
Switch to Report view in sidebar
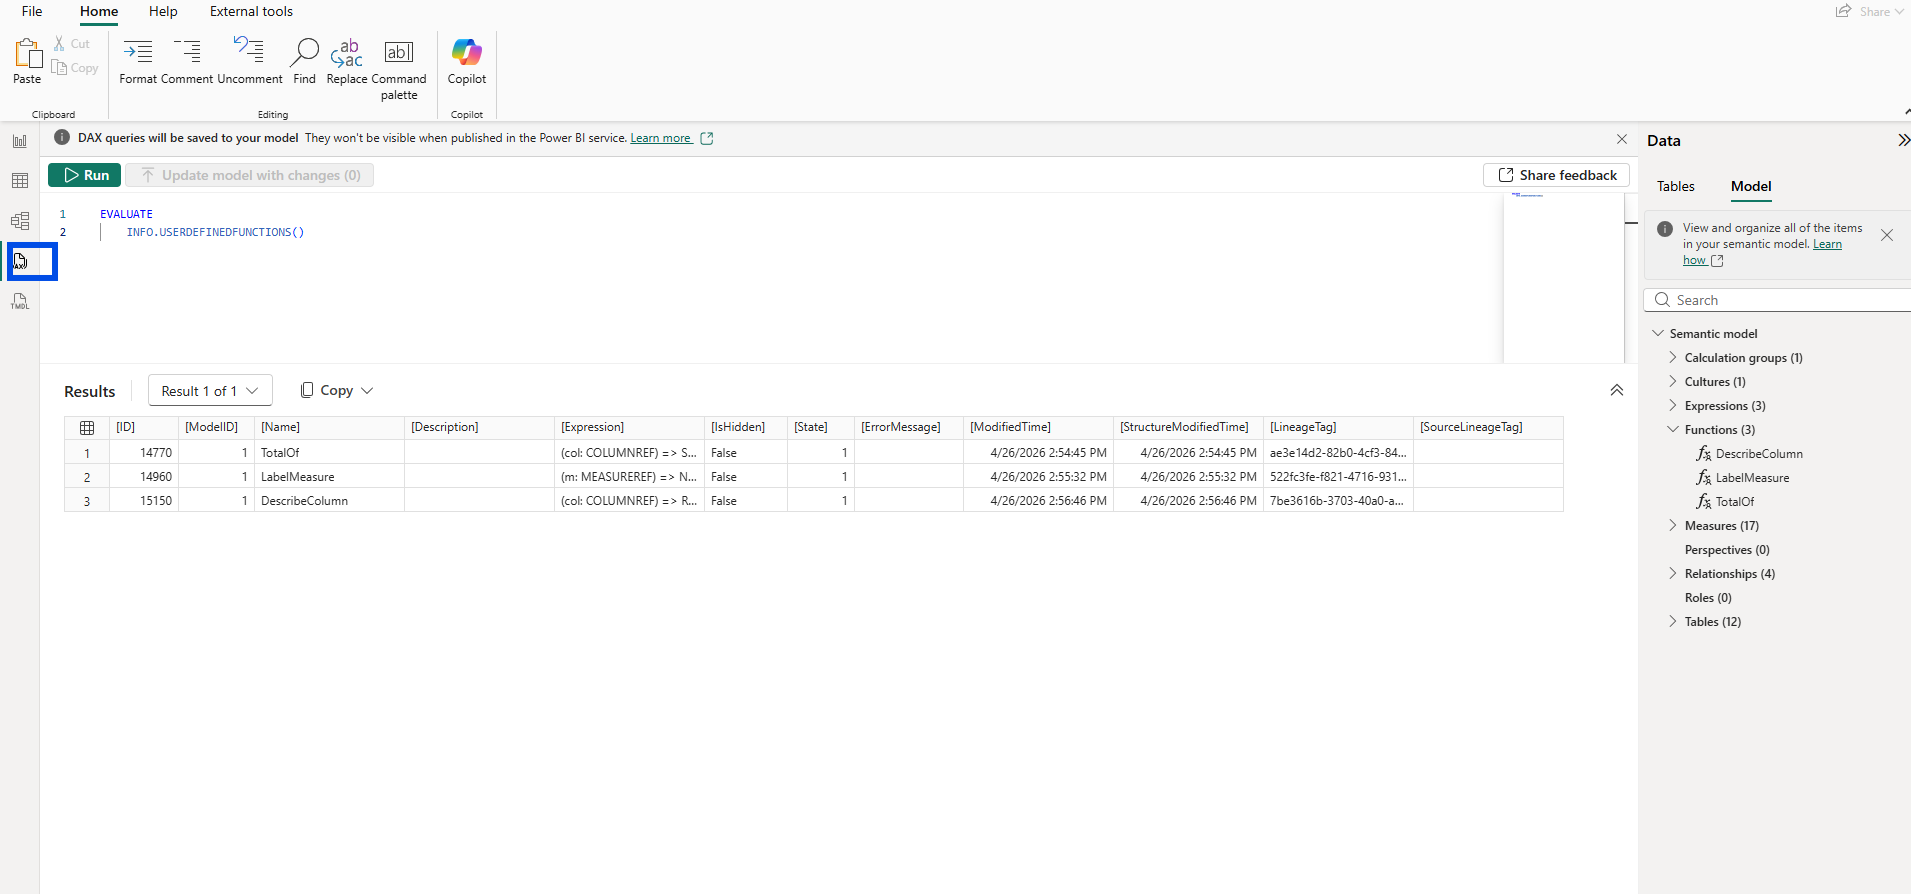[x=20, y=141]
